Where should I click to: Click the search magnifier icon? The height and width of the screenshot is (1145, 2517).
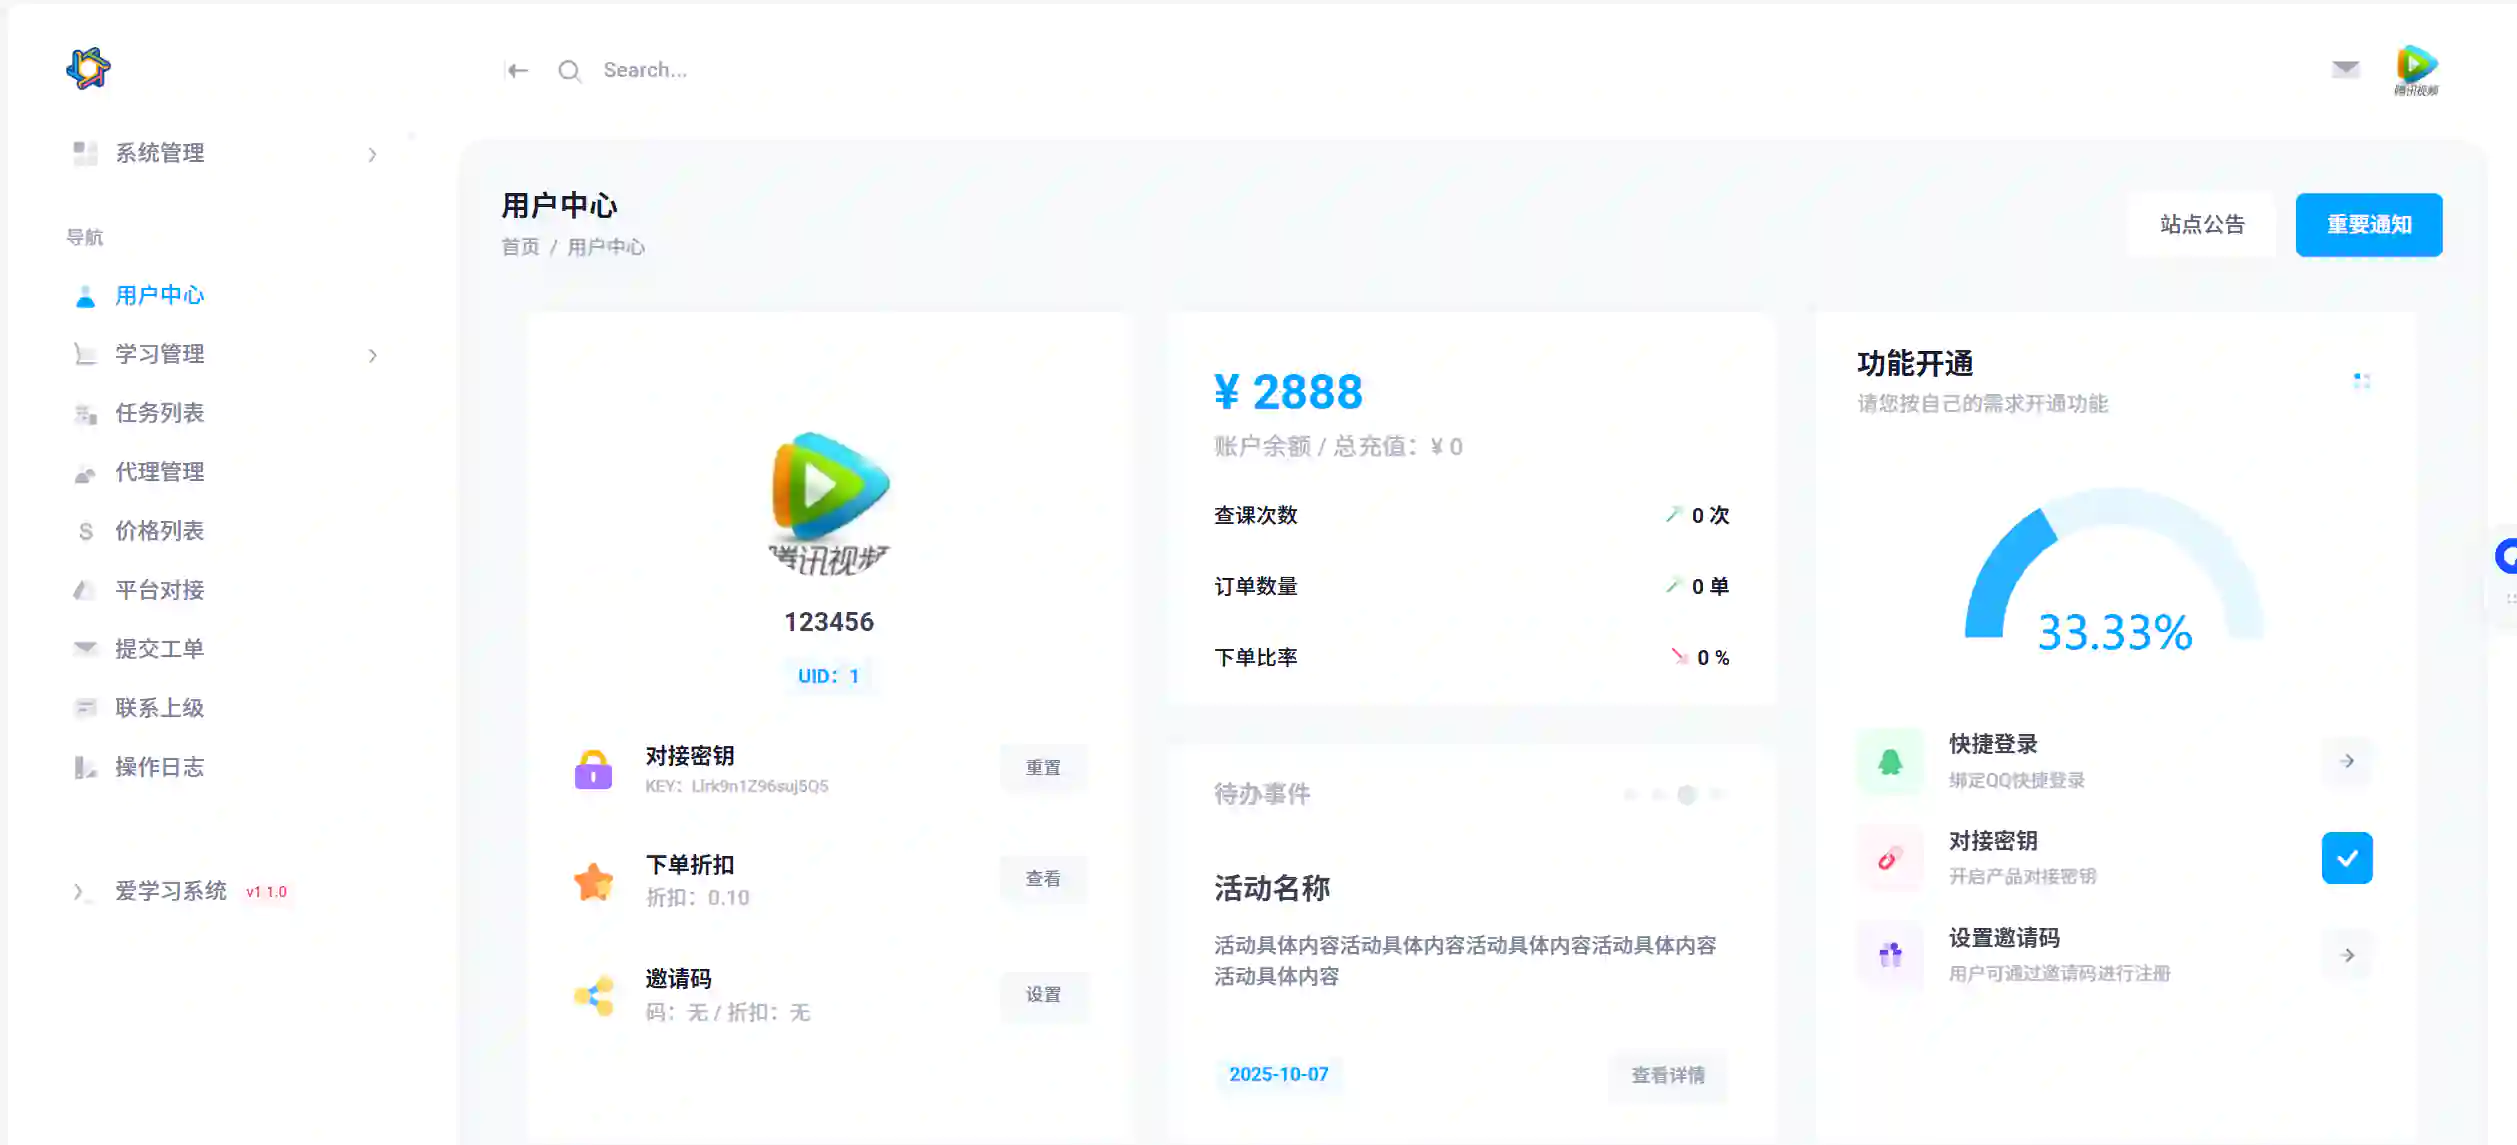coord(569,70)
